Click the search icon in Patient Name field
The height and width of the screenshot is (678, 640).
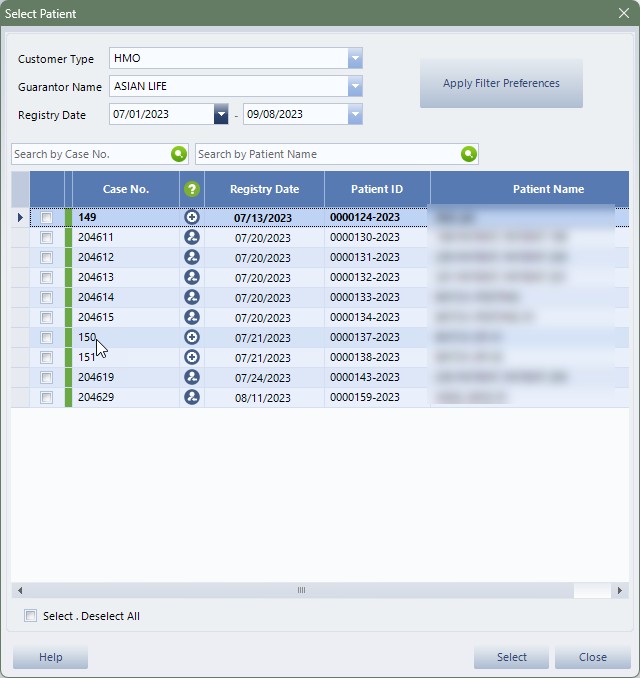point(468,154)
